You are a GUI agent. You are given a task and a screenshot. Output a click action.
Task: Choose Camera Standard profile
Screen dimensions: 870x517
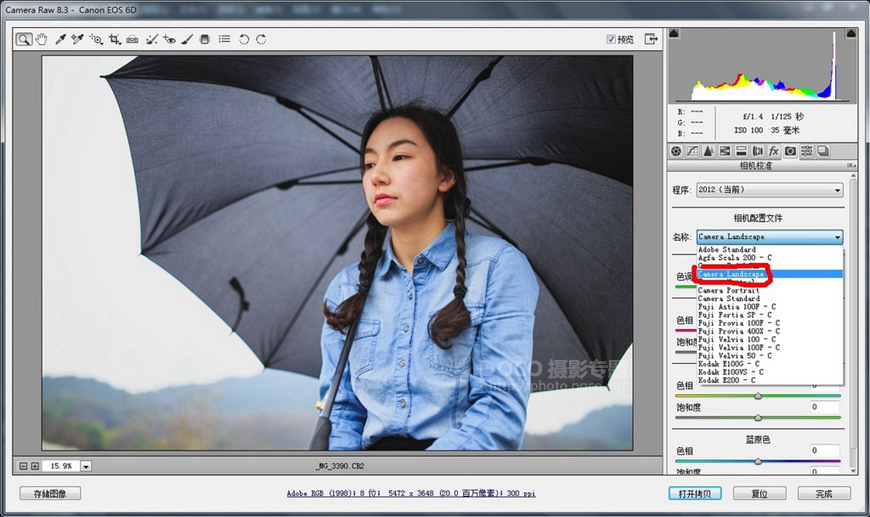coord(770,298)
